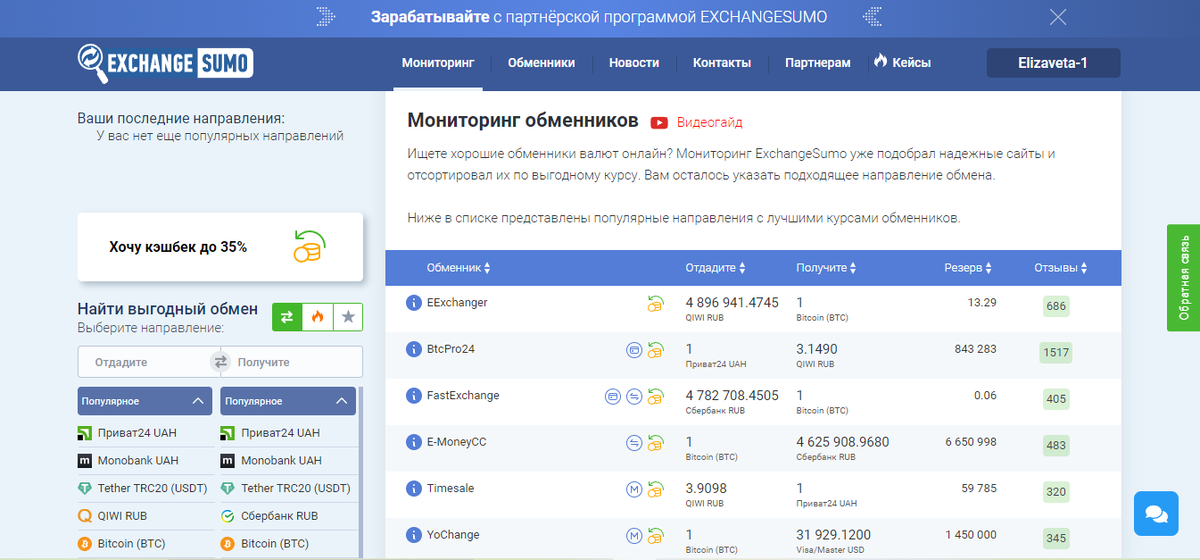This screenshot has width=1200, height=560.
Task: Sort the table by Отдадите column
Action: (x=715, y=268)
